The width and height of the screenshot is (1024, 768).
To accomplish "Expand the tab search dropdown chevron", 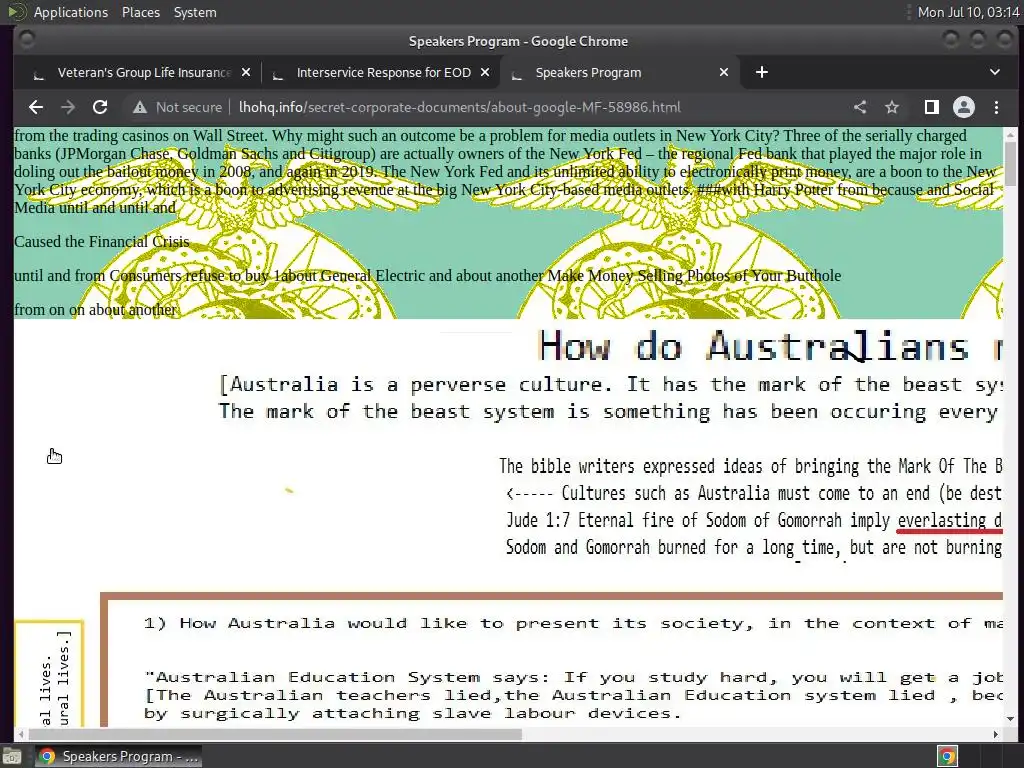I will coord(995,72).
